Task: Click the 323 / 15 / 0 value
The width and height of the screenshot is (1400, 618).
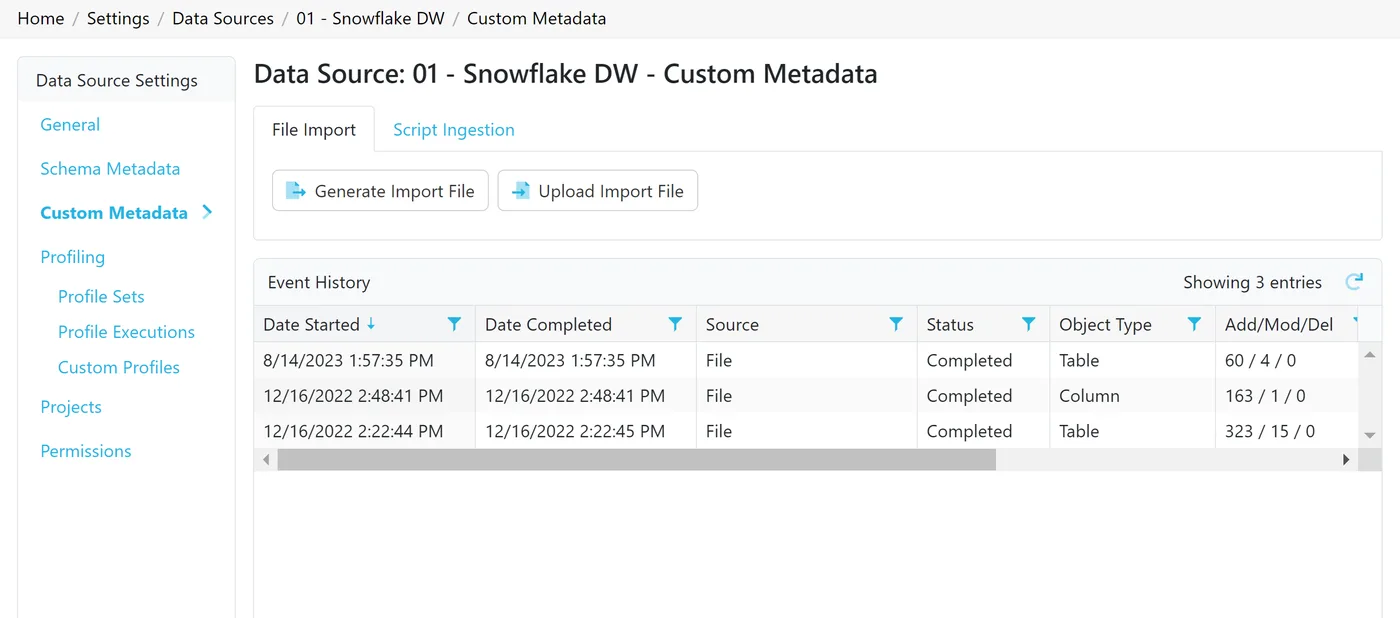Action: tap(1270, 431)
